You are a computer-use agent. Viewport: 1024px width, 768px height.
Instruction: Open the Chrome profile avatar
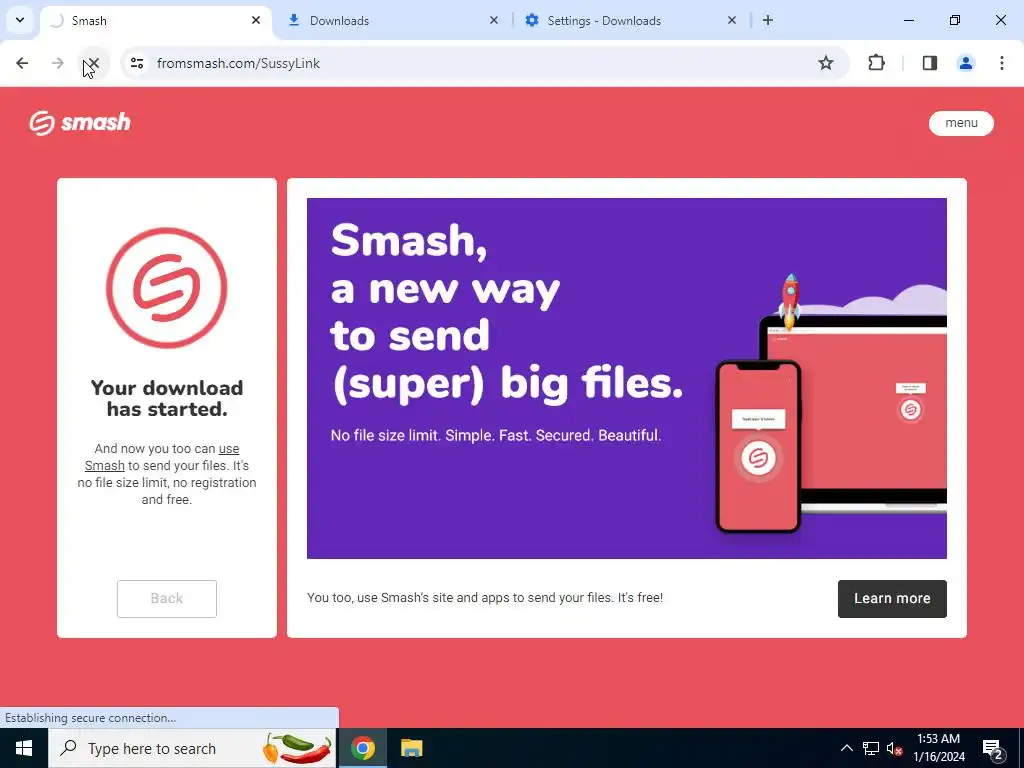point(965,63)
